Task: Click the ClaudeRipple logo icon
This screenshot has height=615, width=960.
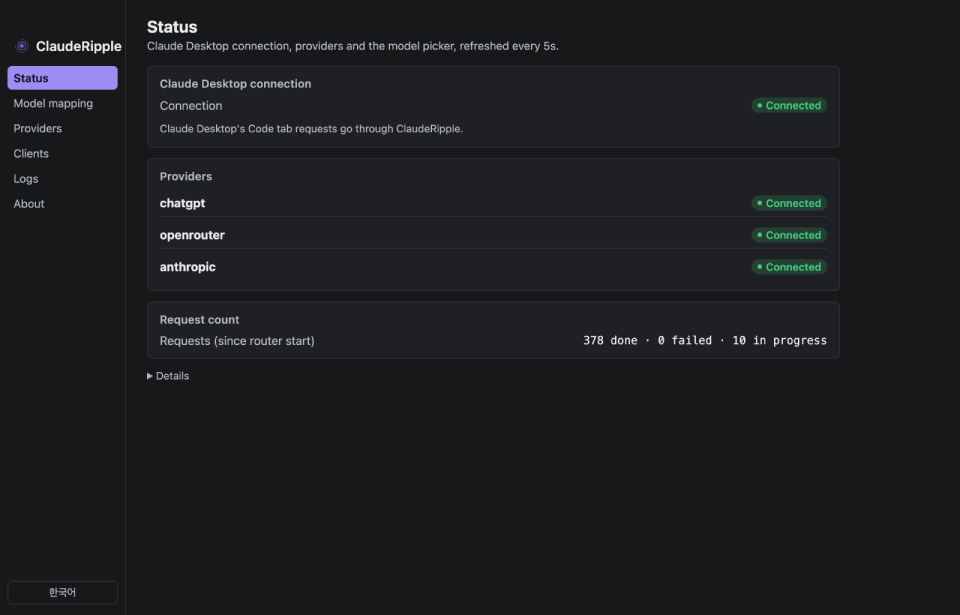Action: (22, 46)
